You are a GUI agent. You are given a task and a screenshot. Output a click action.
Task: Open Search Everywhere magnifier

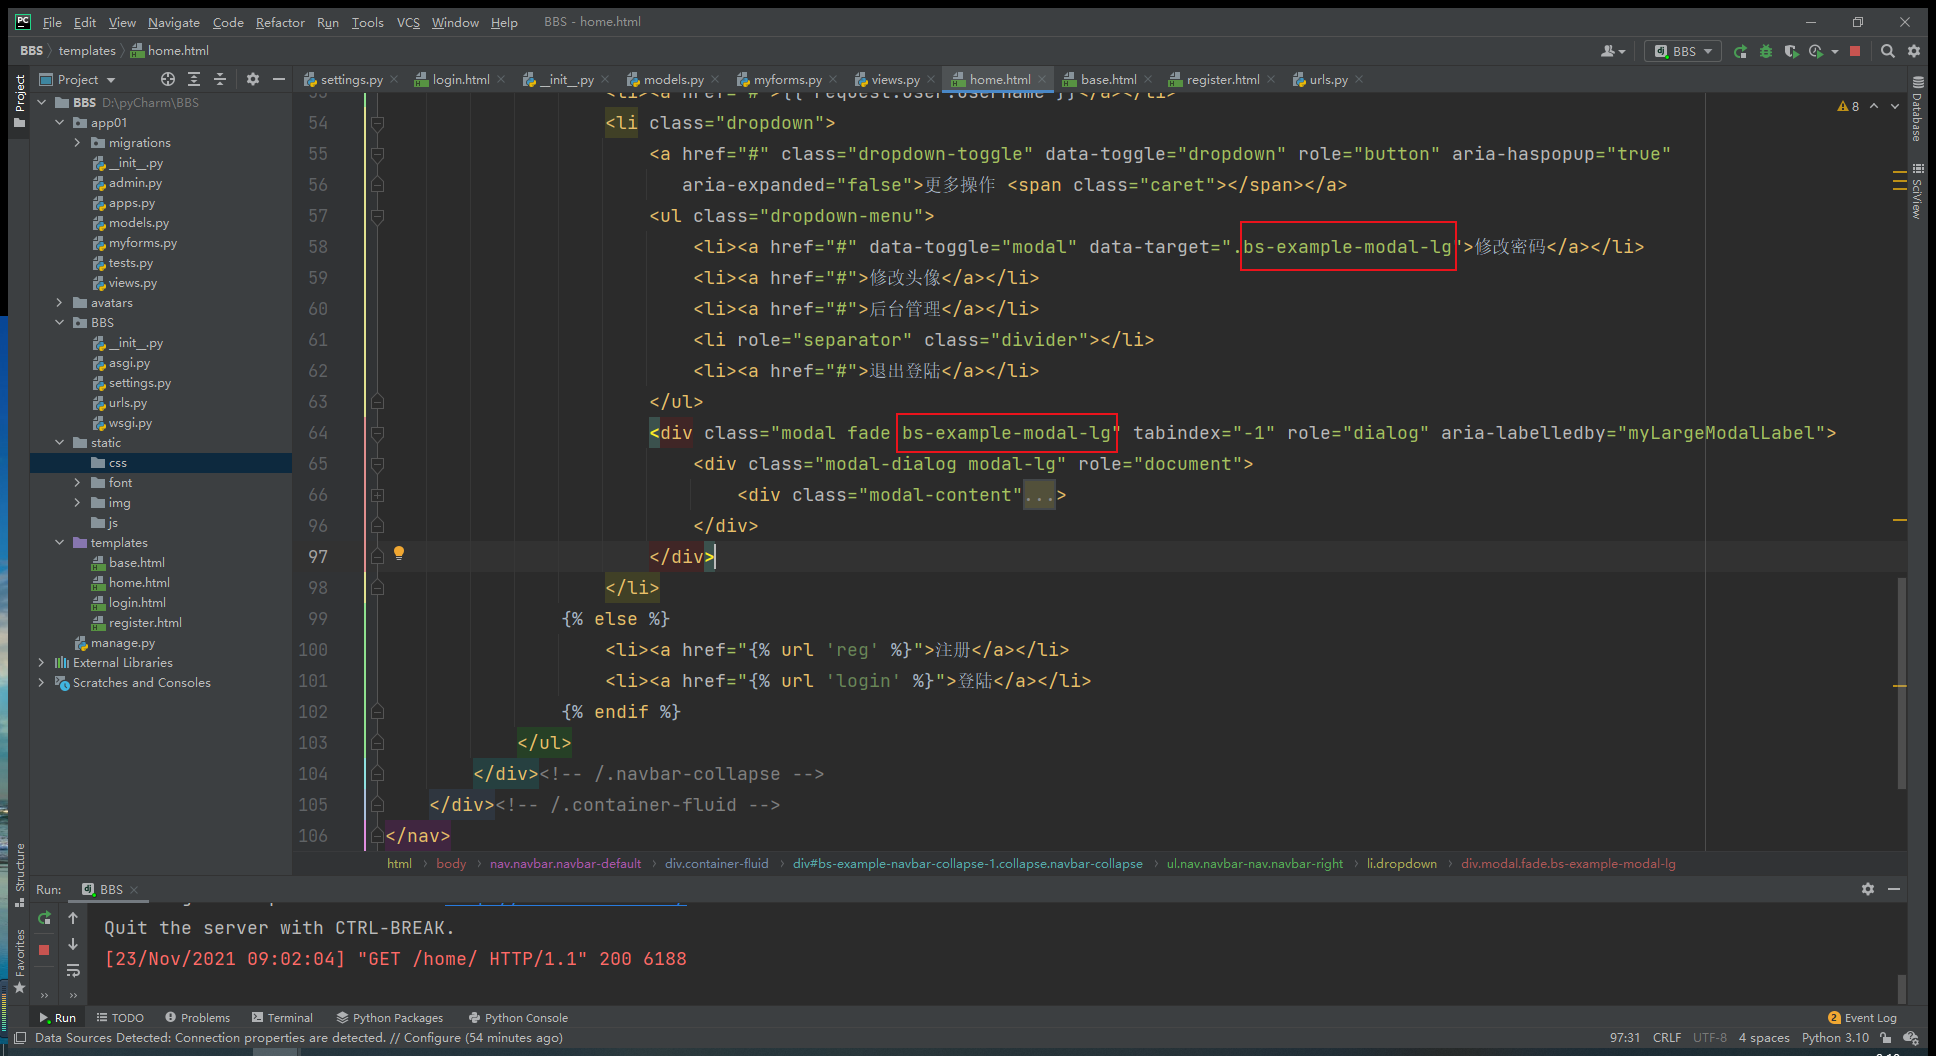coord(1888,51)
